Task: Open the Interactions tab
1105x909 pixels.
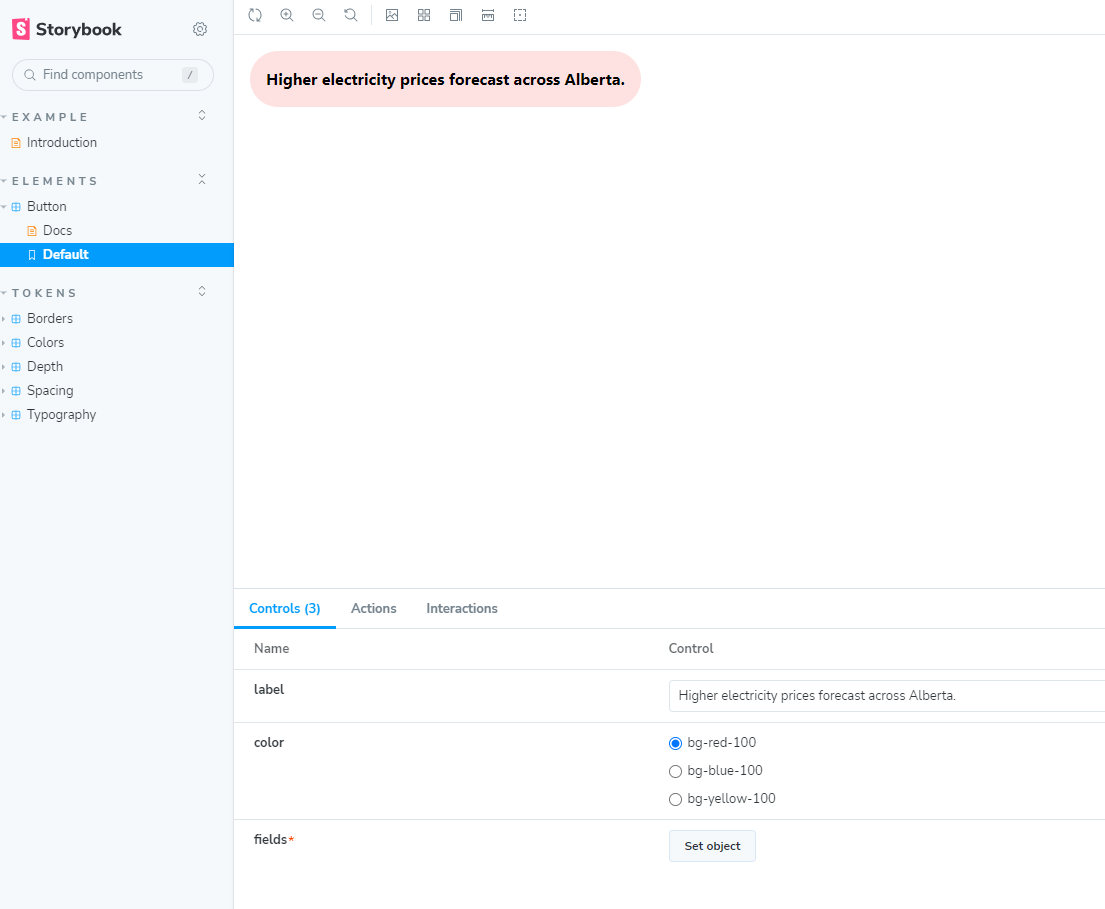Action: [x=462, y=608]
